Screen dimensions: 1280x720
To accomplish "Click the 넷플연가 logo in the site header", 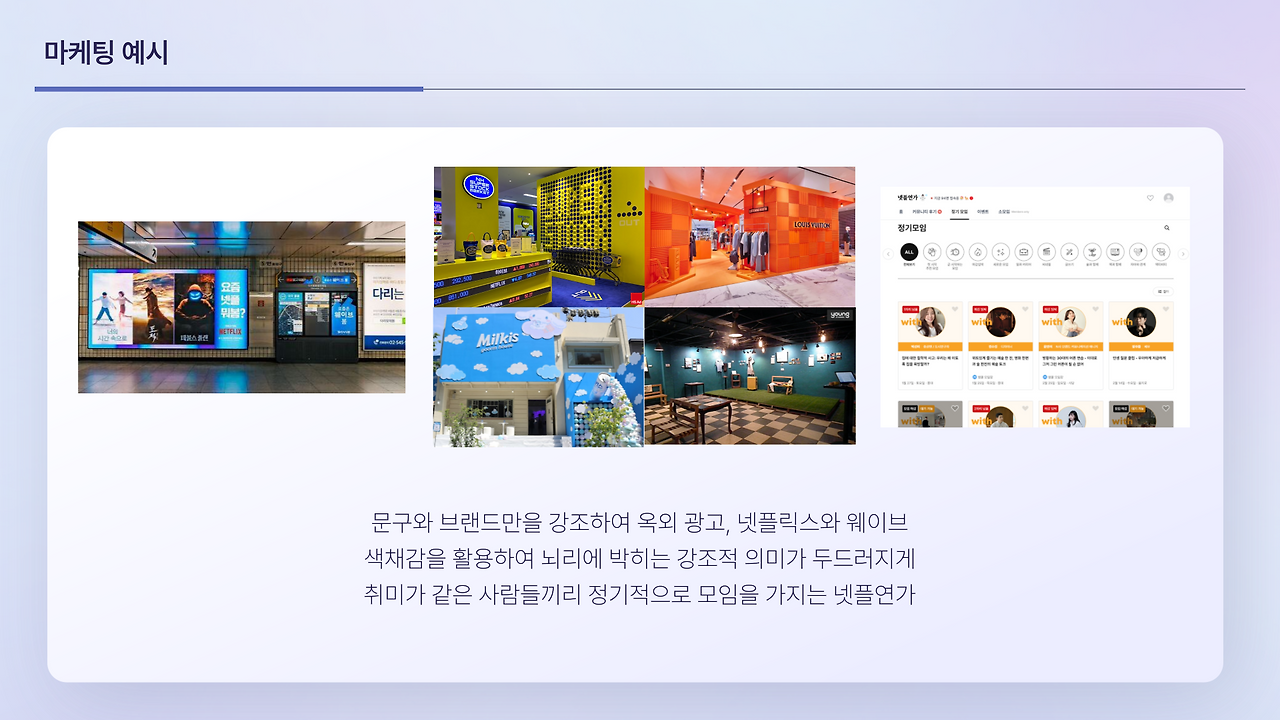I will pos(909,198).
